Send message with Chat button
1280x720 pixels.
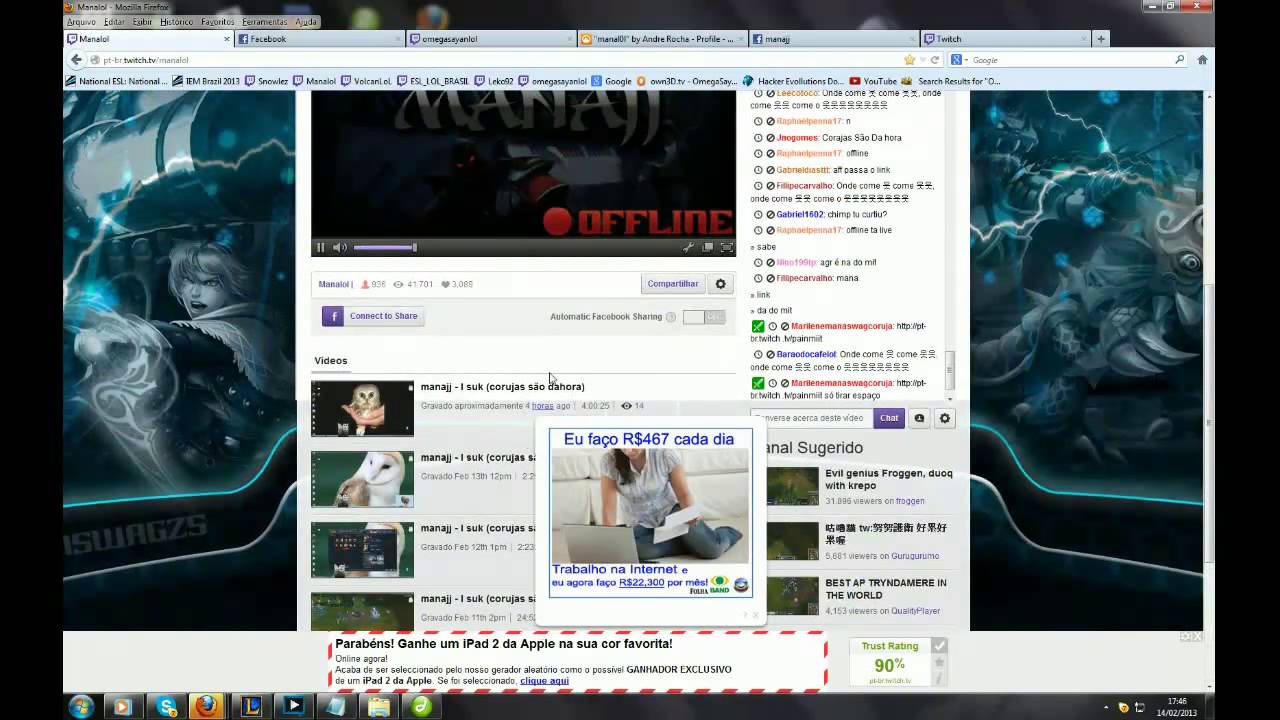point(889,418)
